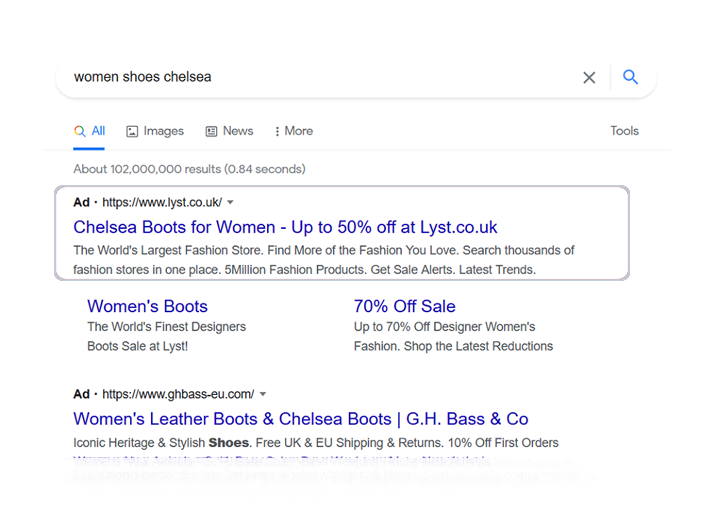Image resolution: width=716 pixels, height=512 pixels.
Task: Open the '70% Off Sale' sitelink
Action: 404,307
